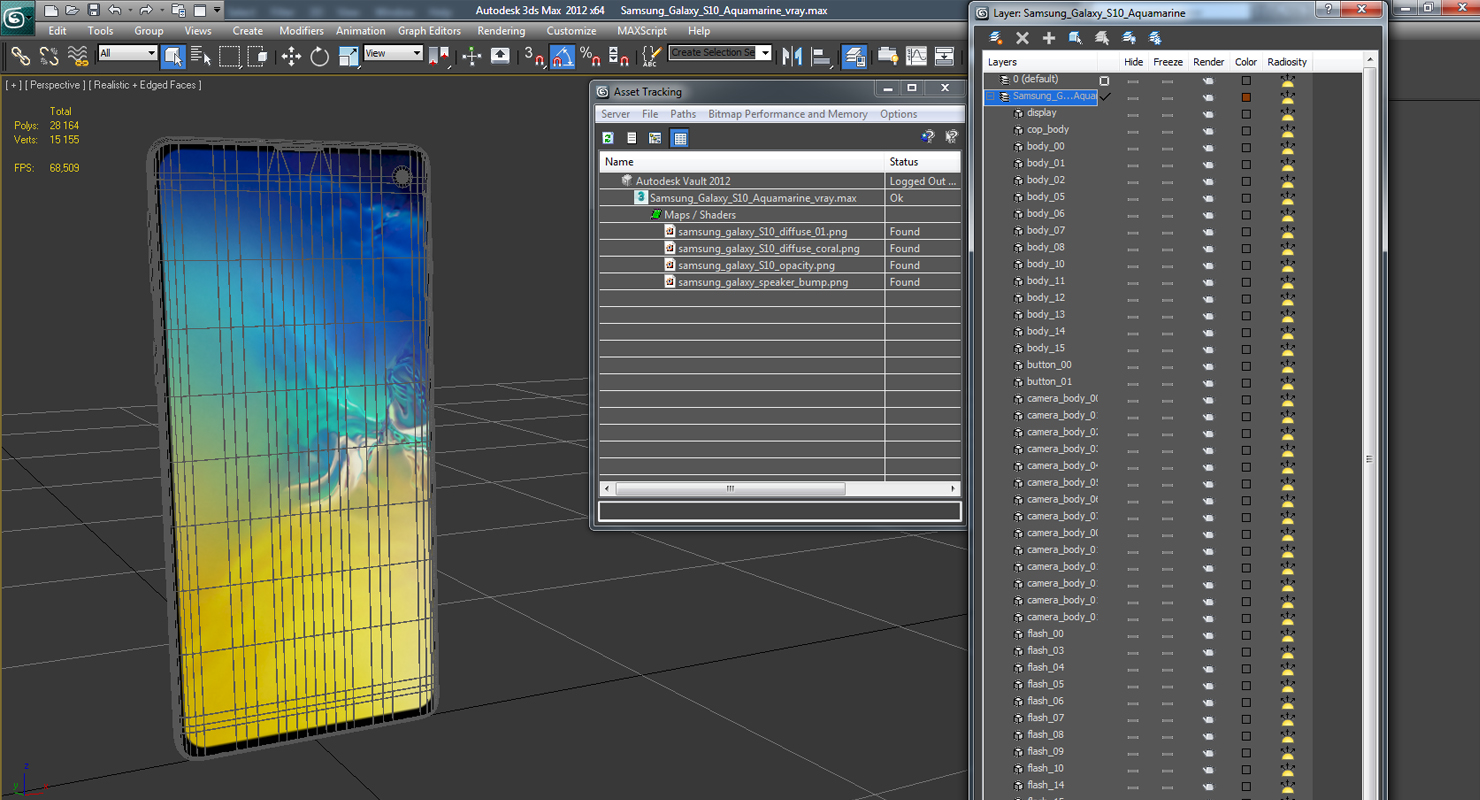Image resolution: width=1480 pixels, height=800 pixels.
Task: Open Select by Name tool
Action: [x=201, y=56]
